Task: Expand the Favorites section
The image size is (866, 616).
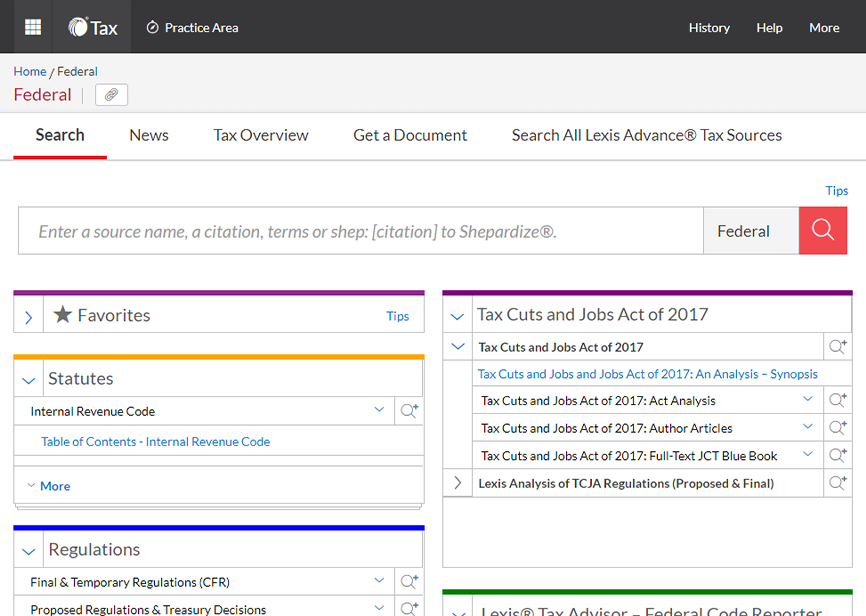Action: (x=28, y=316)
